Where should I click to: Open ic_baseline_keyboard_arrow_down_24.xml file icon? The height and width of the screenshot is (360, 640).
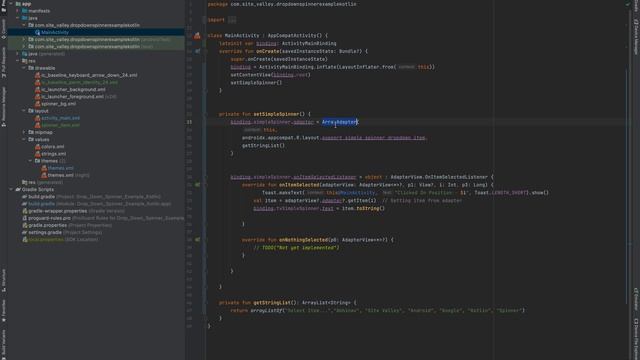(x=38, y=75)
